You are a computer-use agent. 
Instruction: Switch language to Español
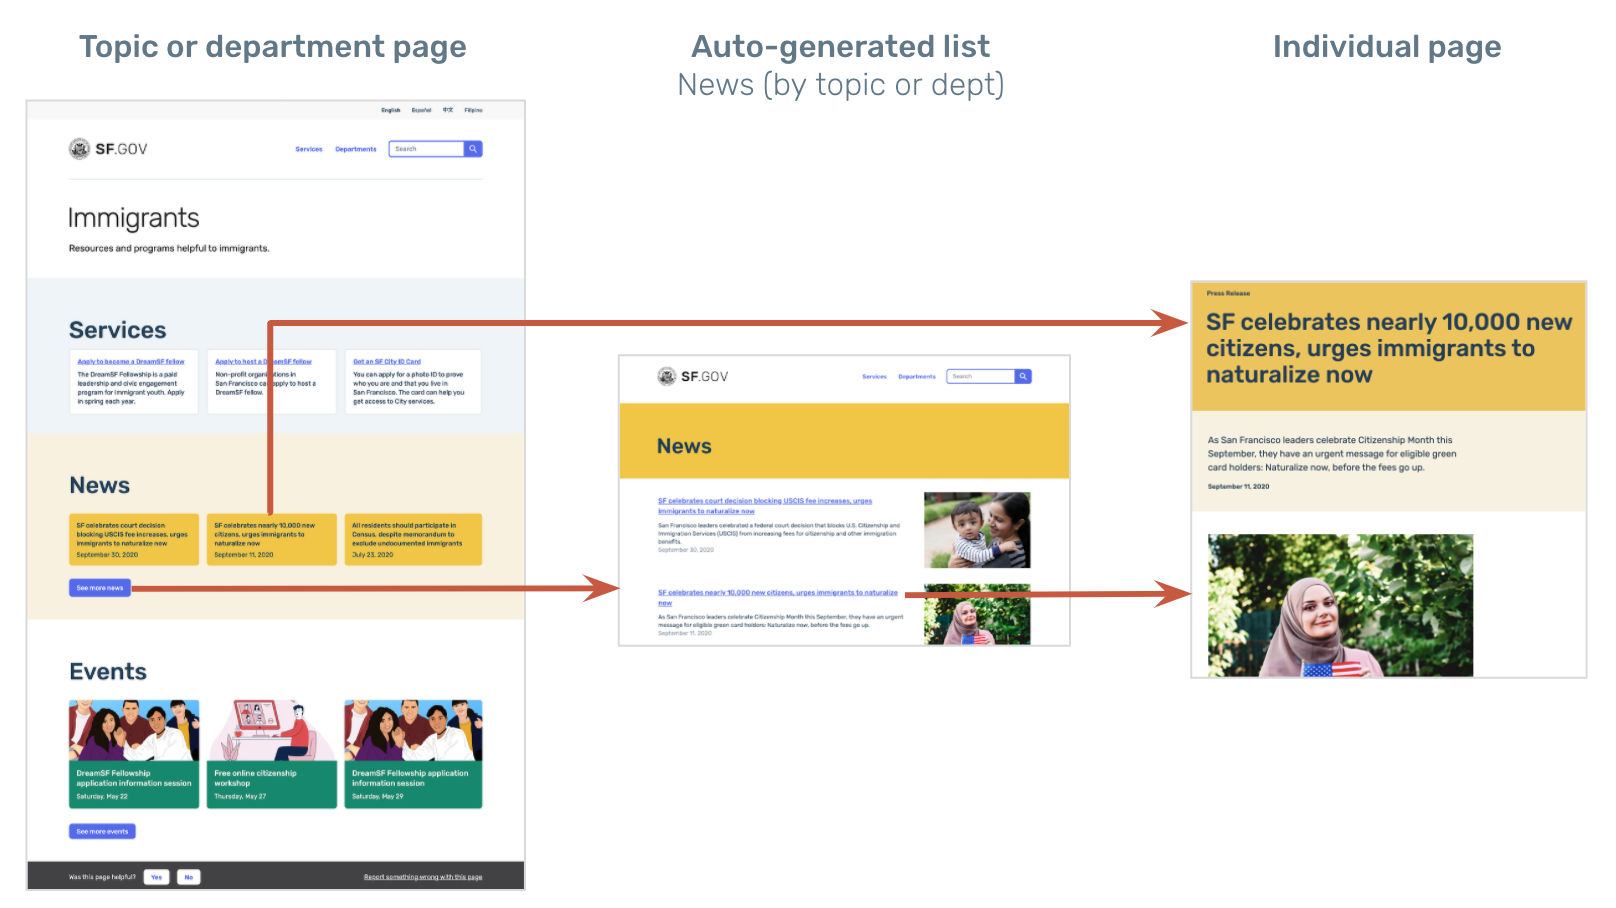421,110
